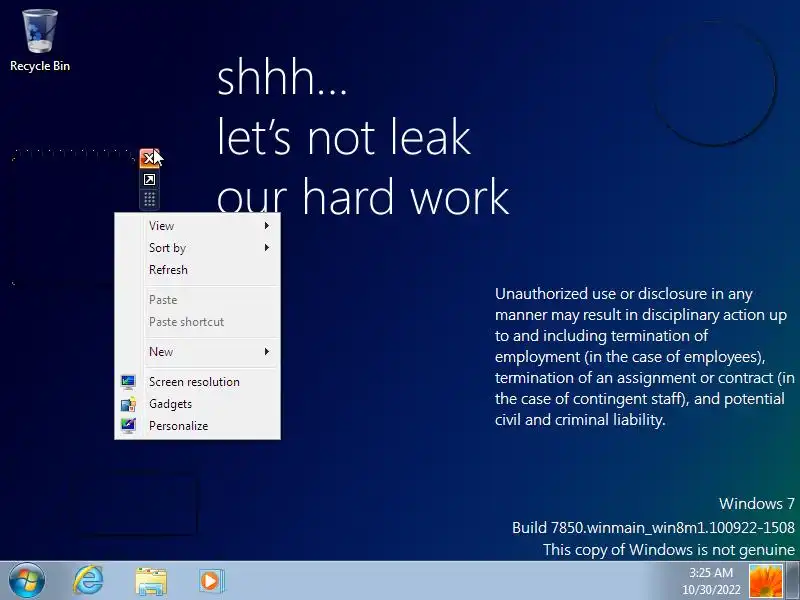The width and height of the screenshot is (800, 600).
Task: Click the gadget larger-size arrow button
Action: pos(149,180)
